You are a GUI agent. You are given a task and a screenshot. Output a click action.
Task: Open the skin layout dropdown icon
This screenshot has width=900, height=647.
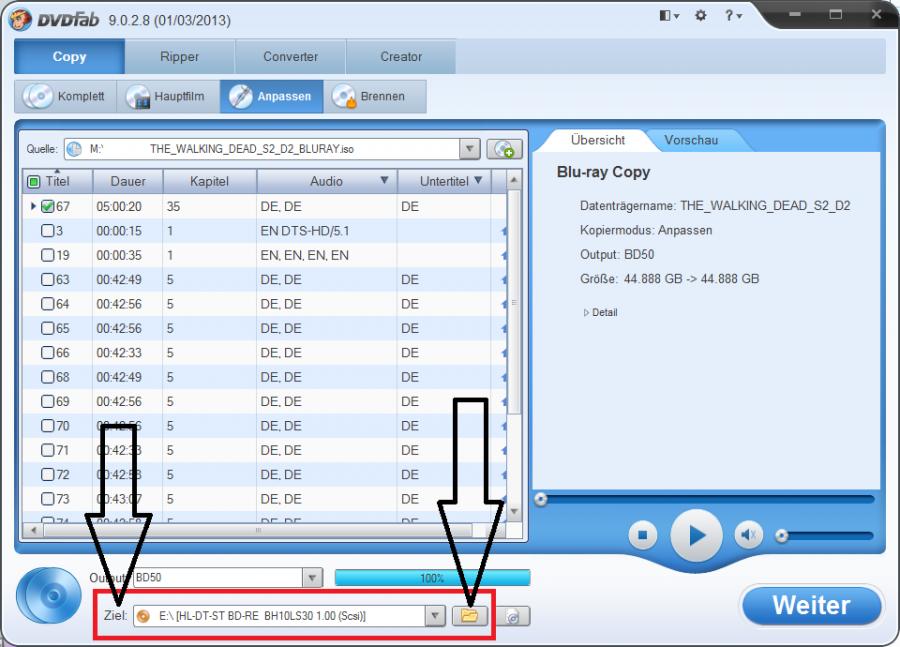(x=669, y=16)
